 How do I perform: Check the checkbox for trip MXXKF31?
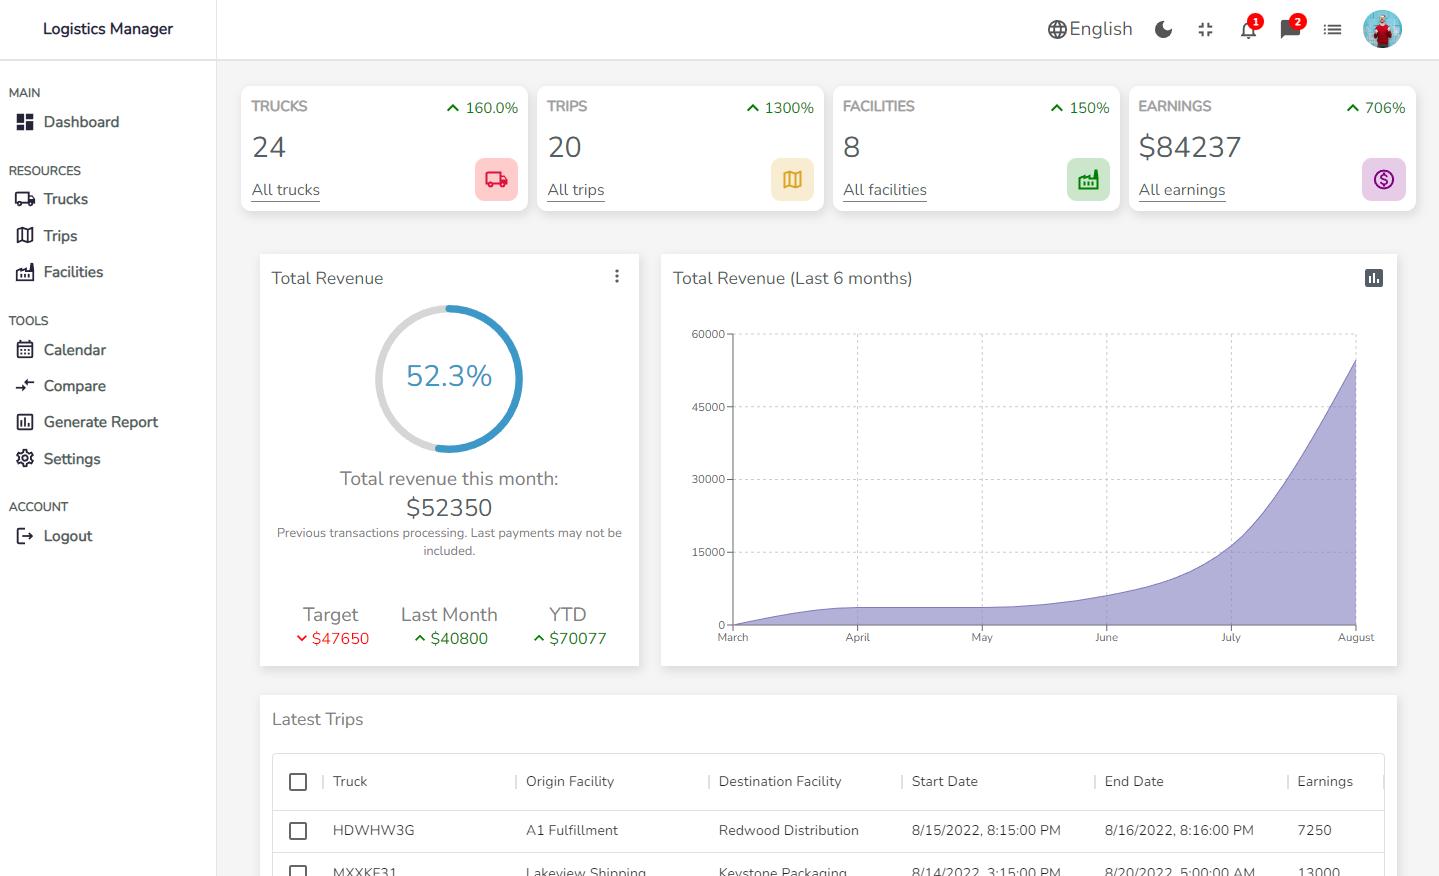[x=297, y=871]
